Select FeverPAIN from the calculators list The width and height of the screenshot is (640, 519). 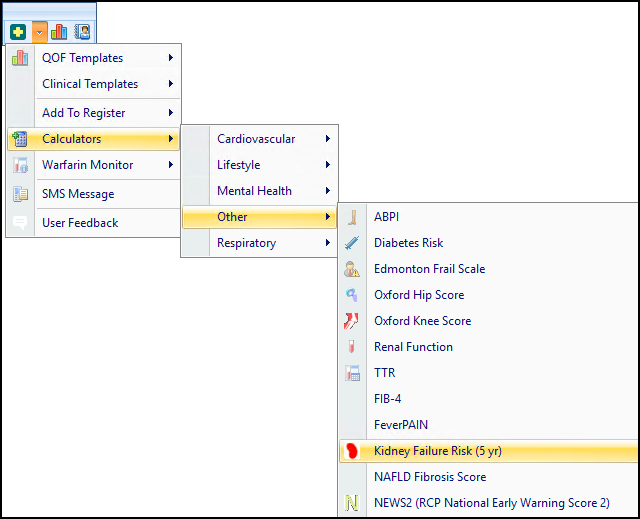pyautogui.click(x=401, y=425)
